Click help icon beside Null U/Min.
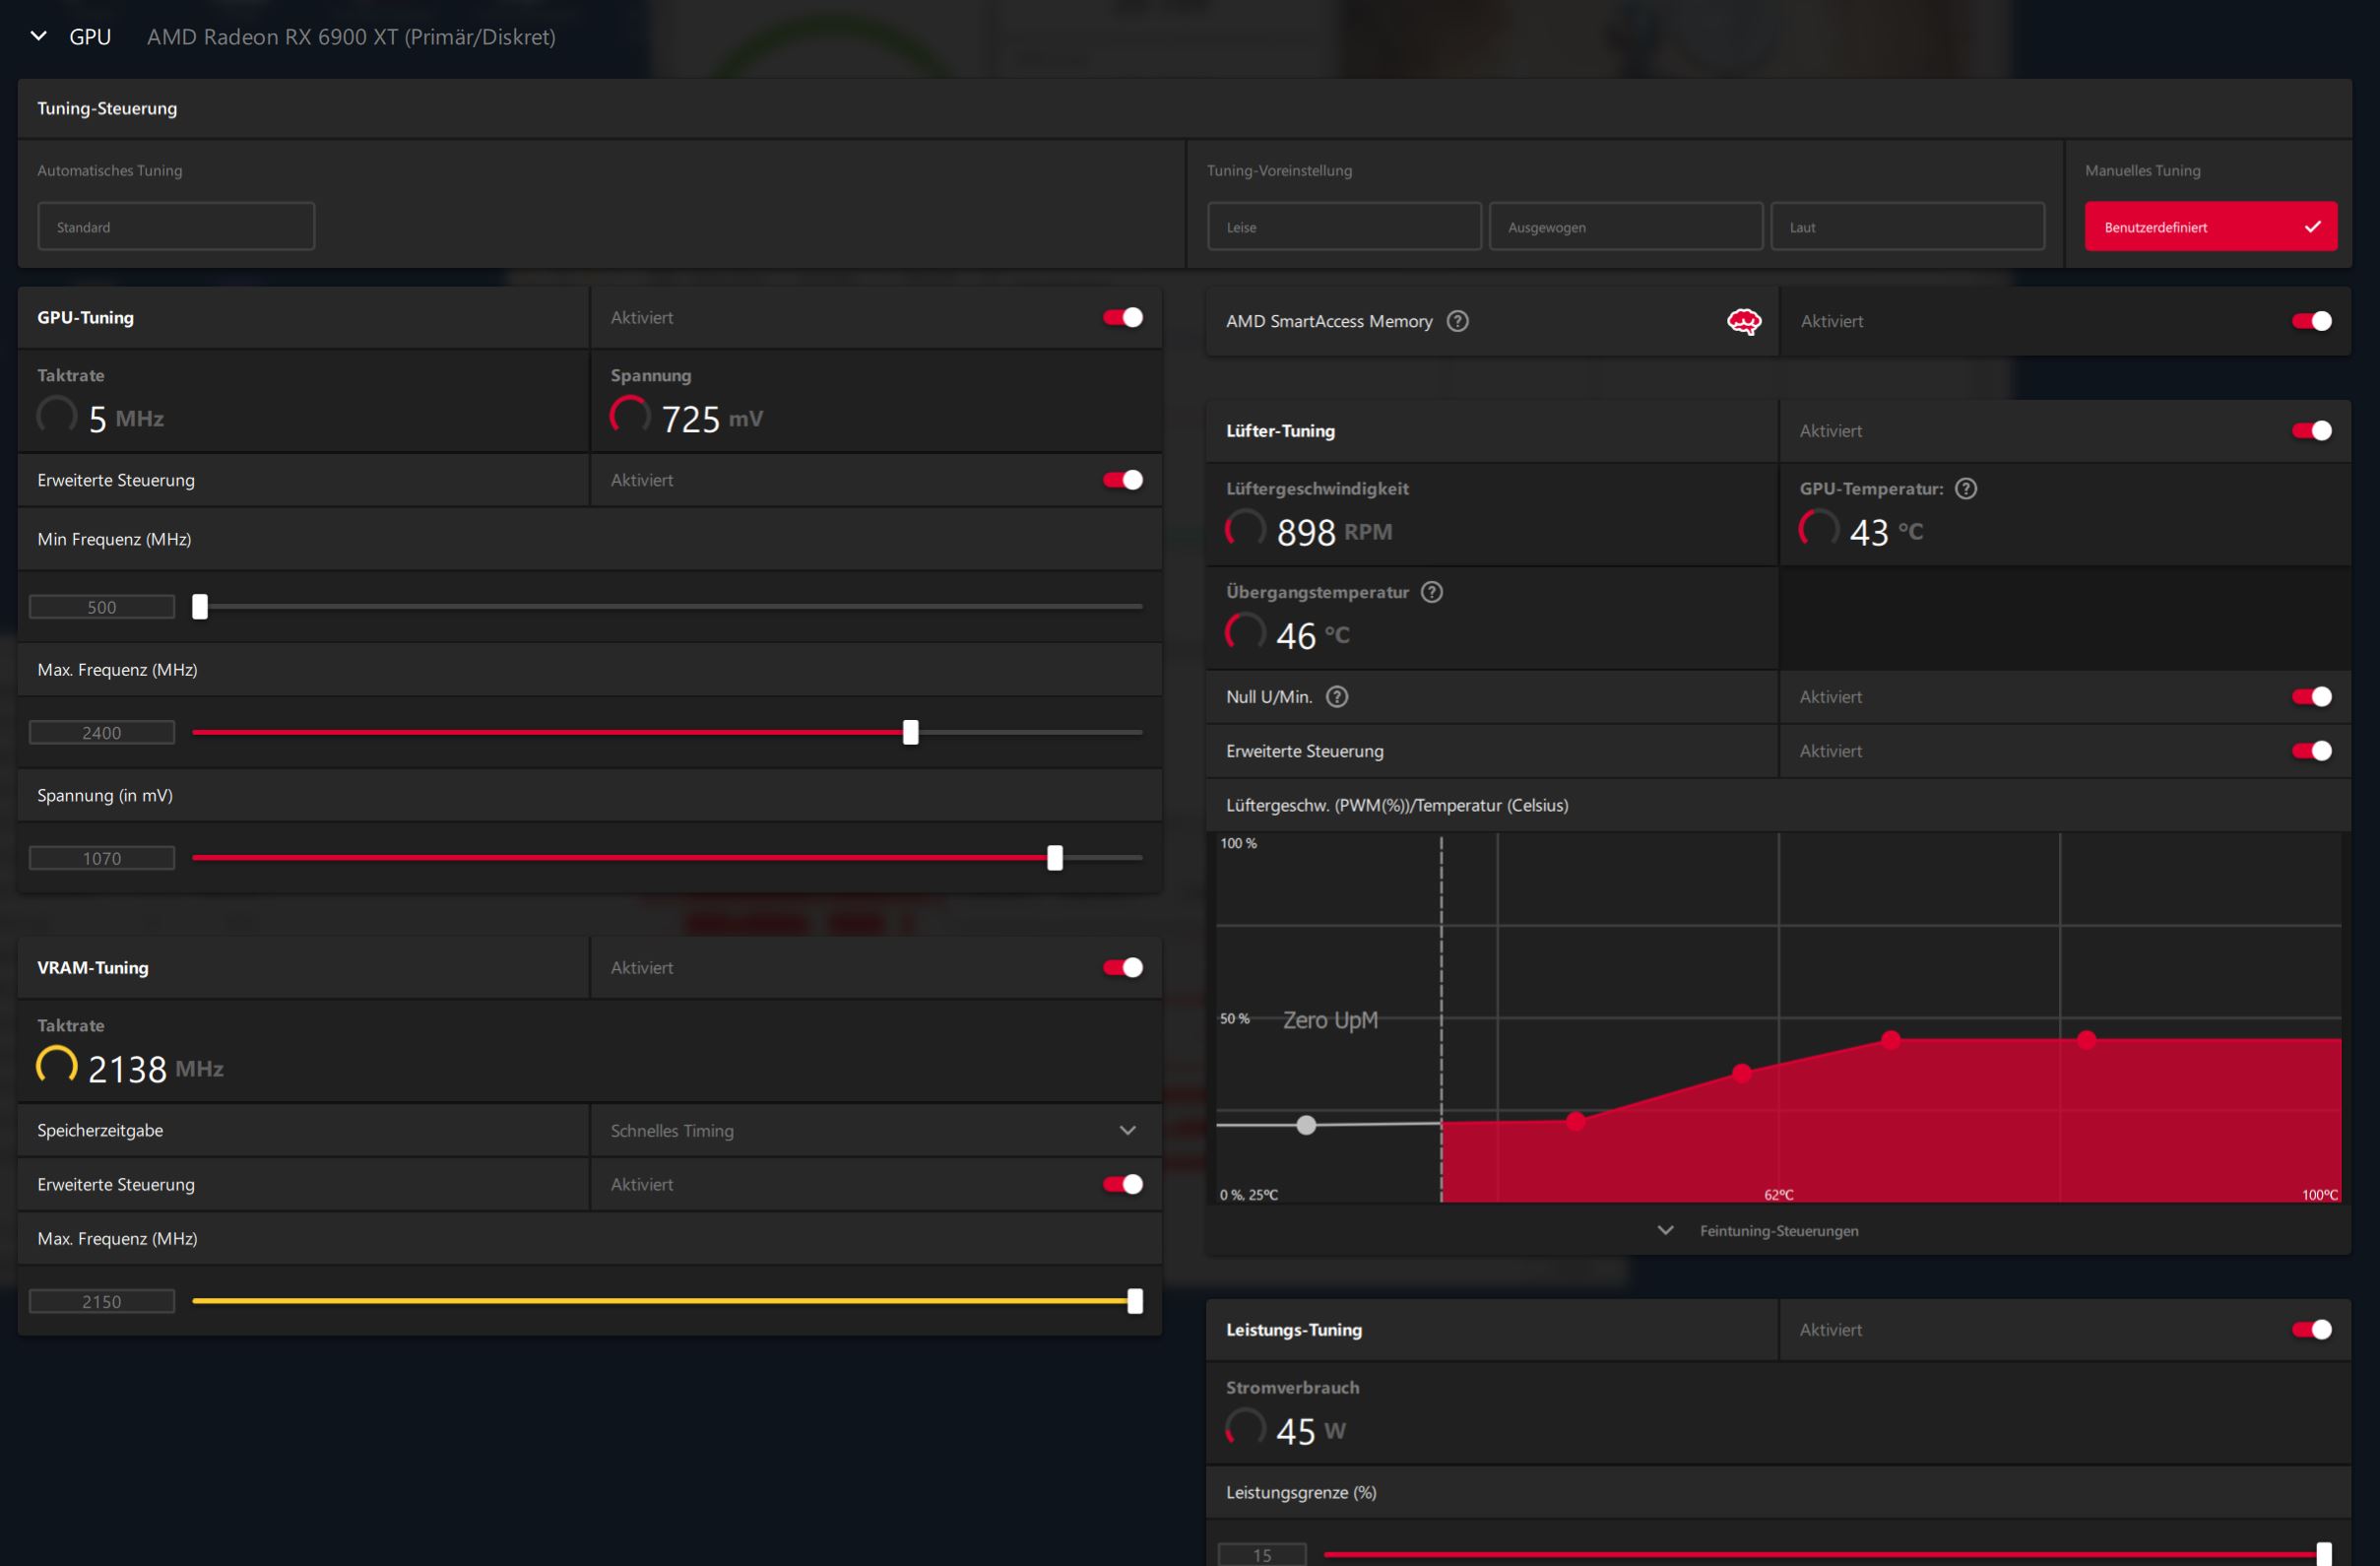Viewport: 2380px width, 1566px height. click(1336, 697)
